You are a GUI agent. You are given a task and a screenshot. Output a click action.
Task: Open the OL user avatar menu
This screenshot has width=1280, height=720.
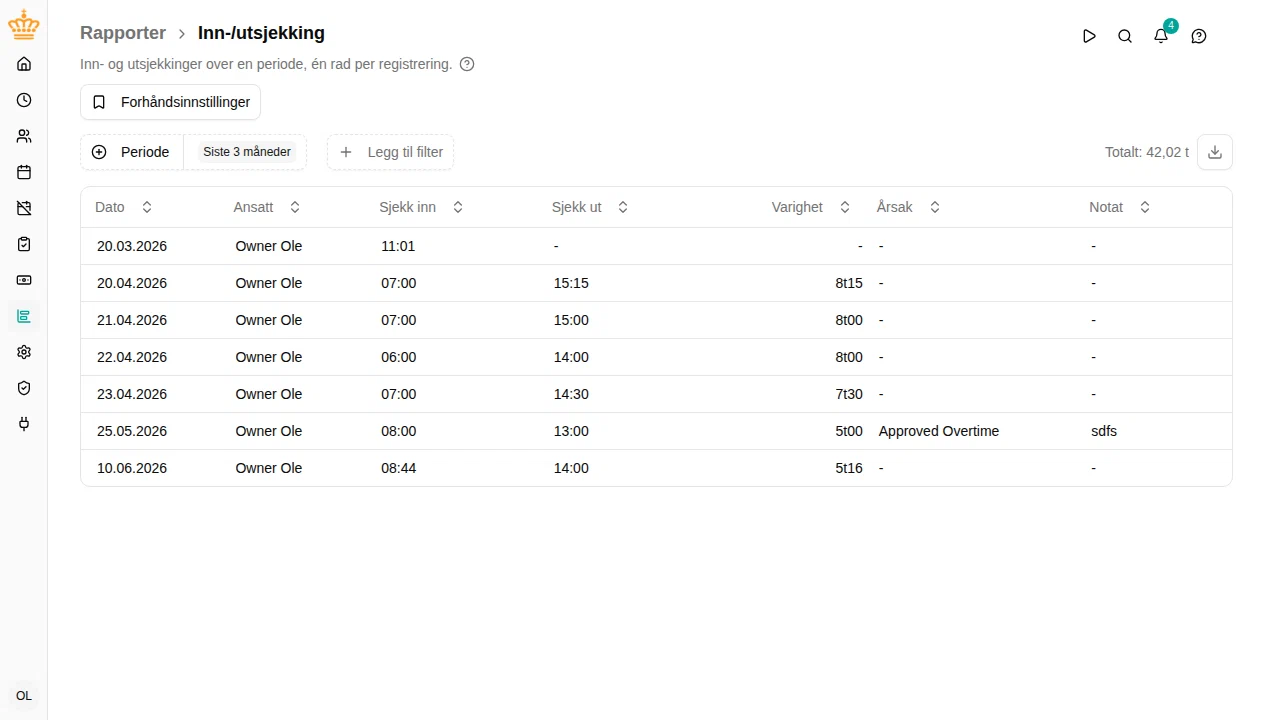coord(24,696)
